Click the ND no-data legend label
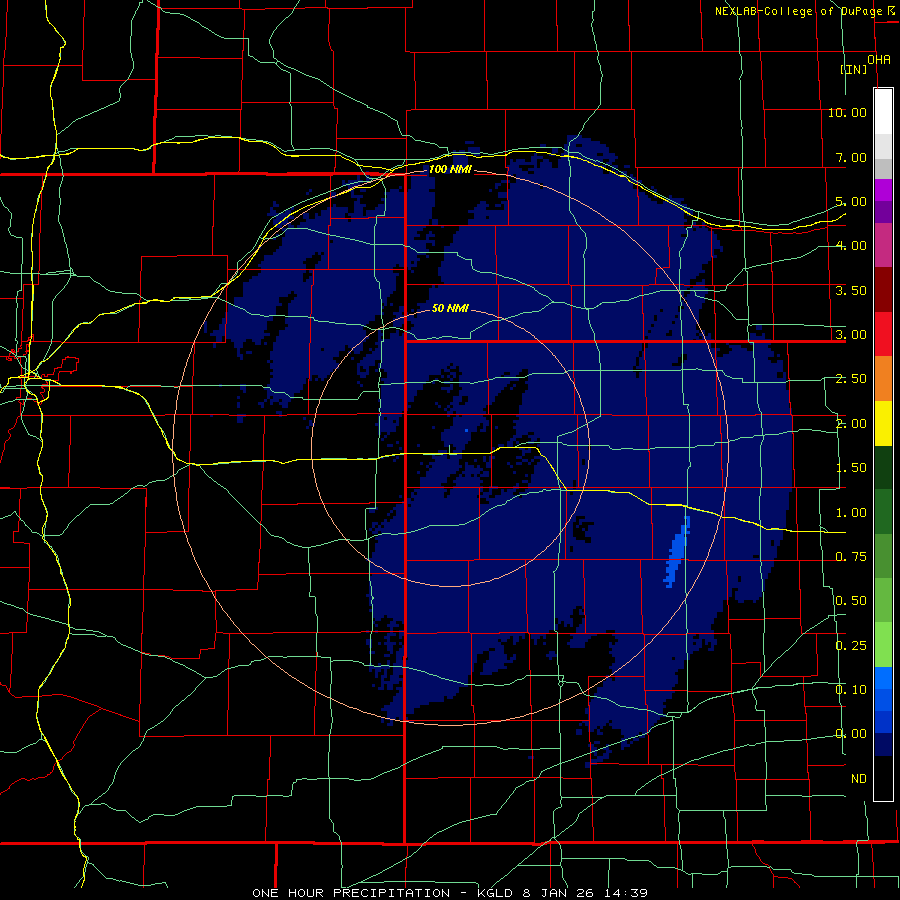Image resolution: width=900 pixels, height=900 pixels. 859,779
